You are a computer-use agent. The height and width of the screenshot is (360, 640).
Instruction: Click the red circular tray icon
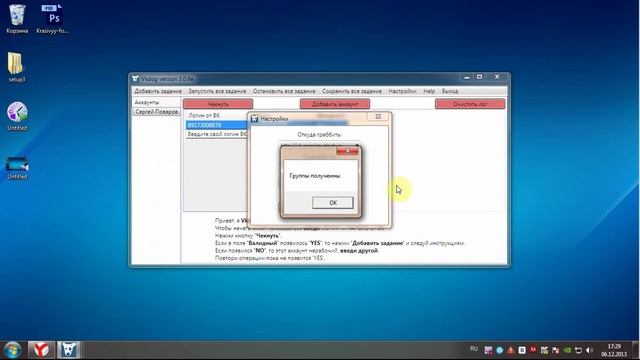click(x=533, y=350)
